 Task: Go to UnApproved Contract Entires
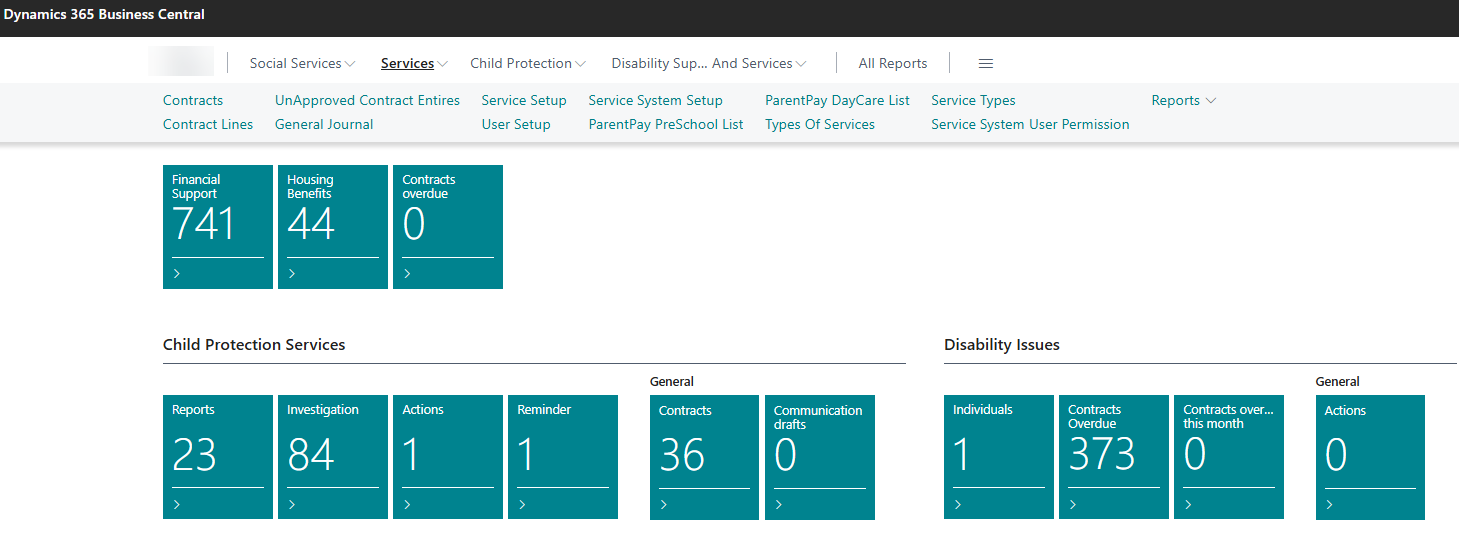point(367,100)
